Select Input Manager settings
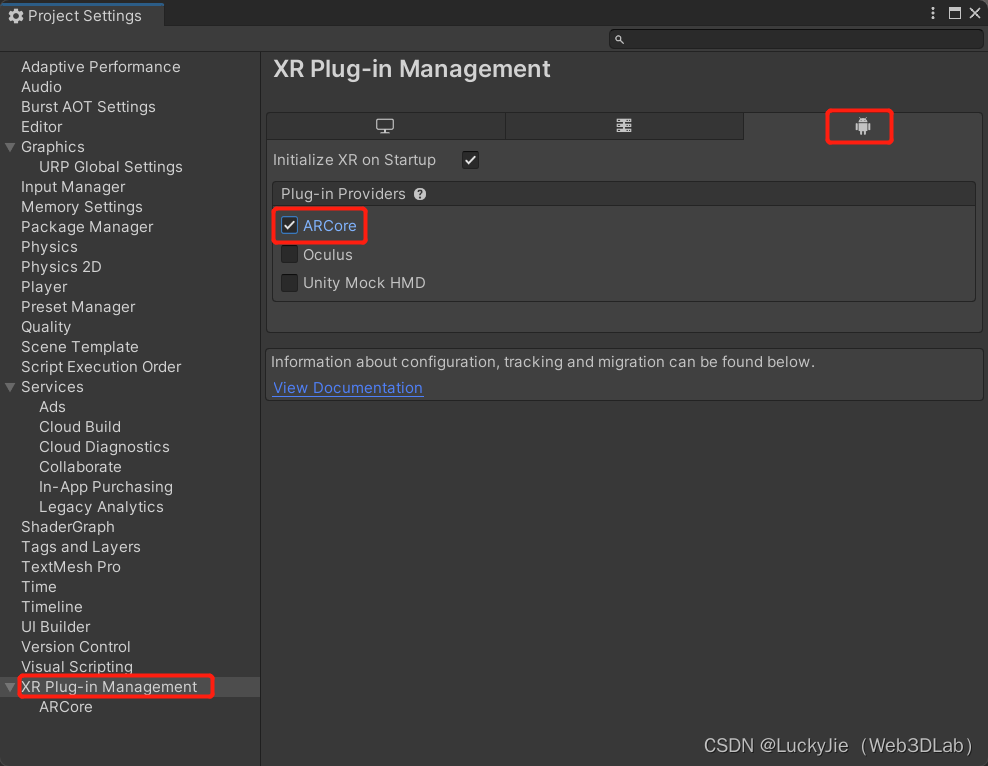The width and height of the screenshot is (988, 766). click(x=73, y=187)
